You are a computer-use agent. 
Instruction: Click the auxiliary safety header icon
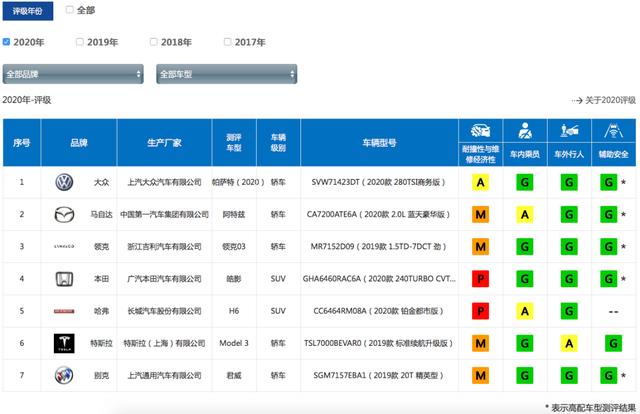click(x=613, y=131)
